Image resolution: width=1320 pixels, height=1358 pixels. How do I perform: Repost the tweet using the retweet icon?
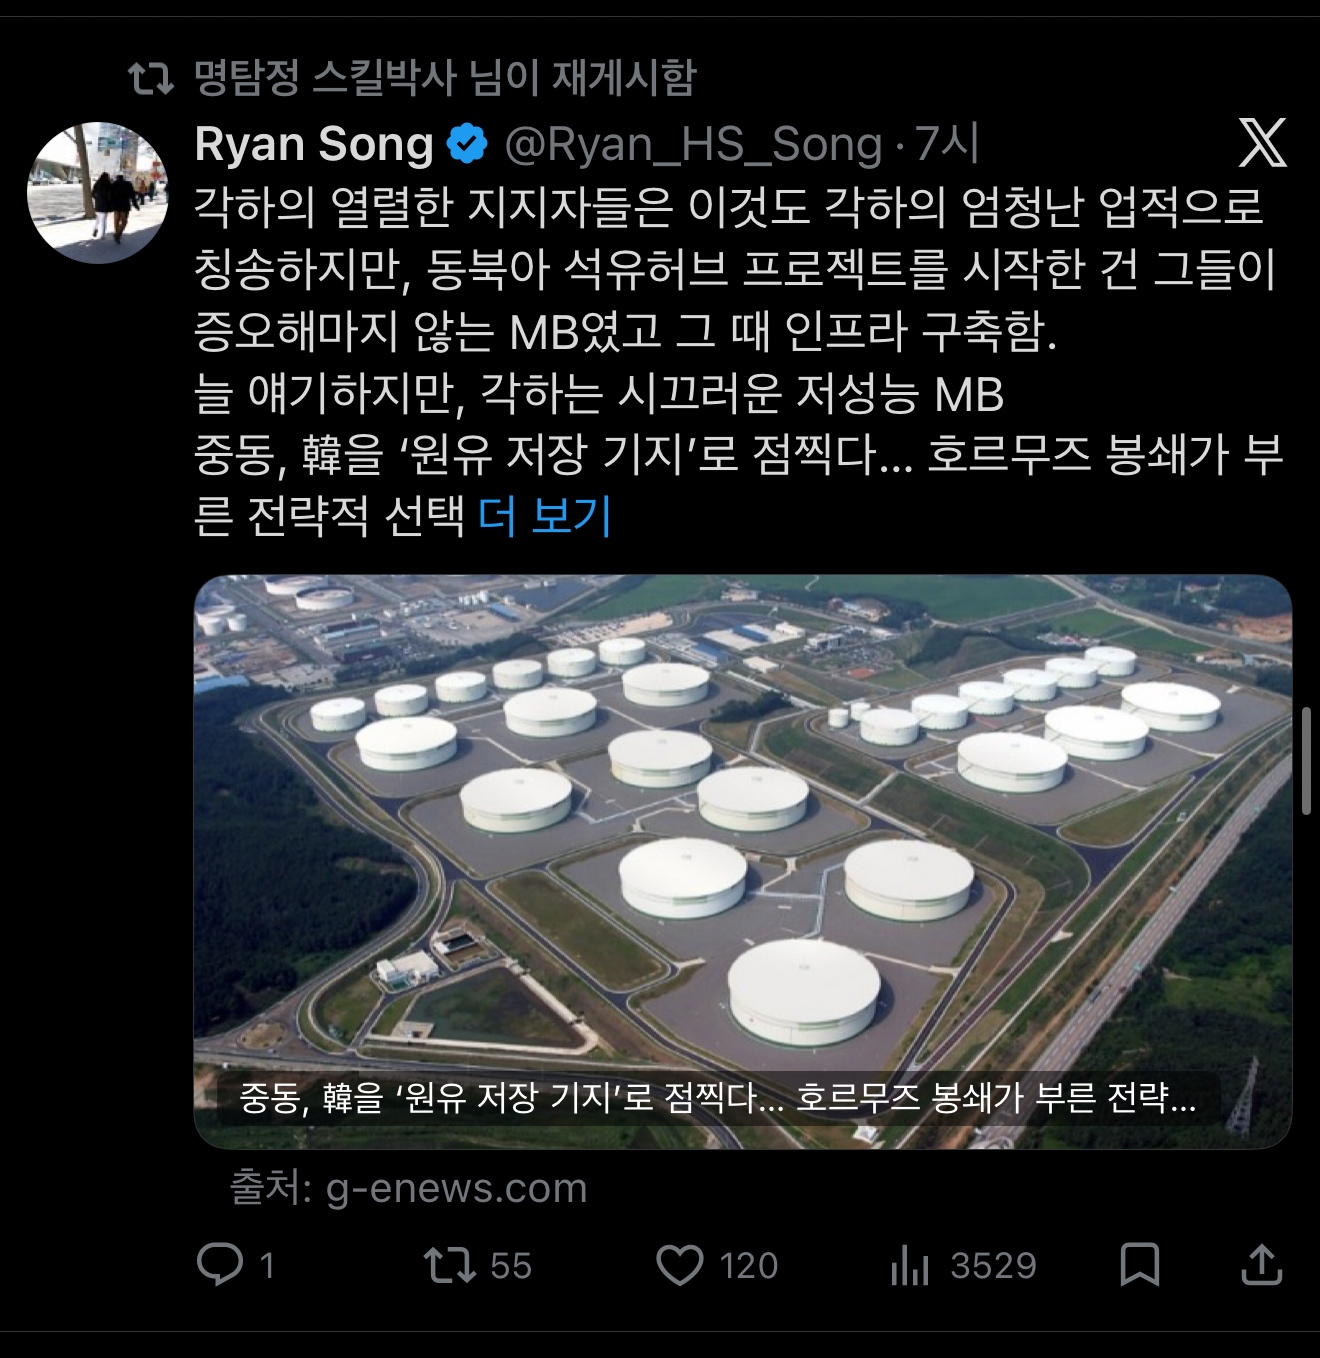tap(449, 1264)
